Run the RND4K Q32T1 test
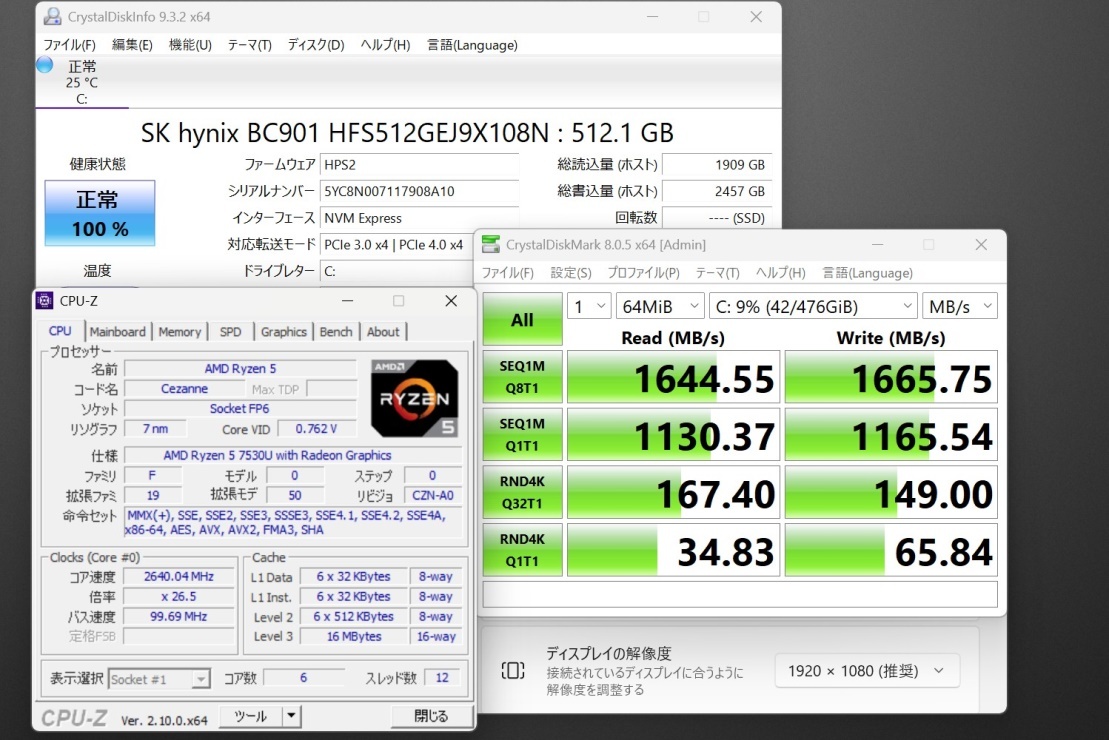 point(522,492)
